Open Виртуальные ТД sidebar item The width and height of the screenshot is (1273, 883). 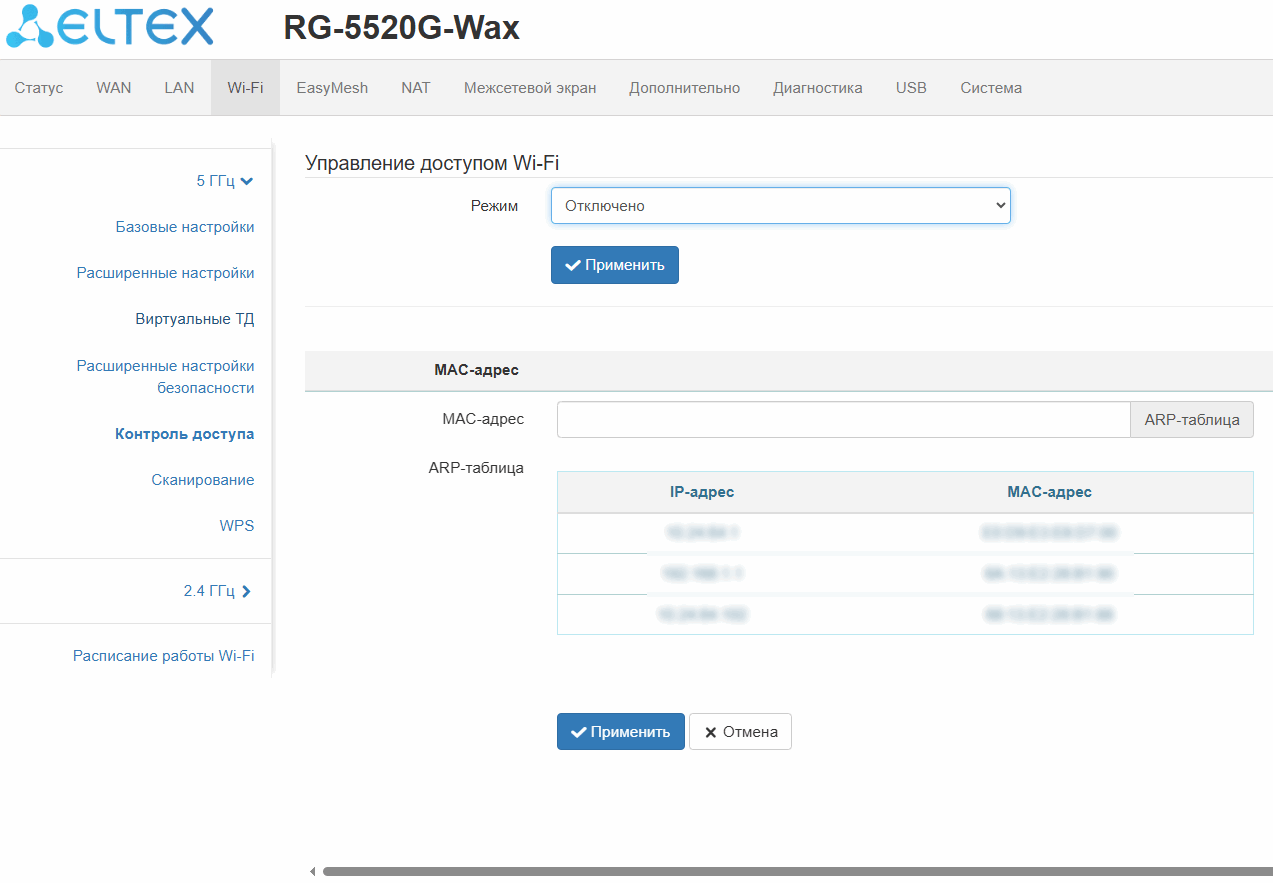point(194,319)
